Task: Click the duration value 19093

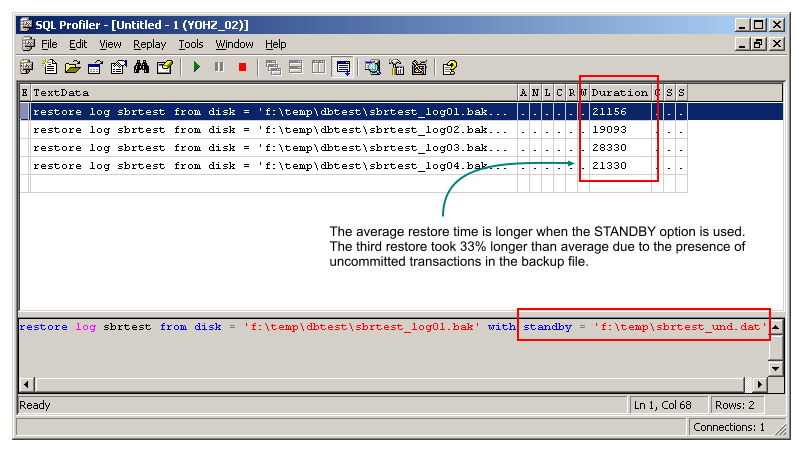Action: pyautogui.click(x=609, y=130)
